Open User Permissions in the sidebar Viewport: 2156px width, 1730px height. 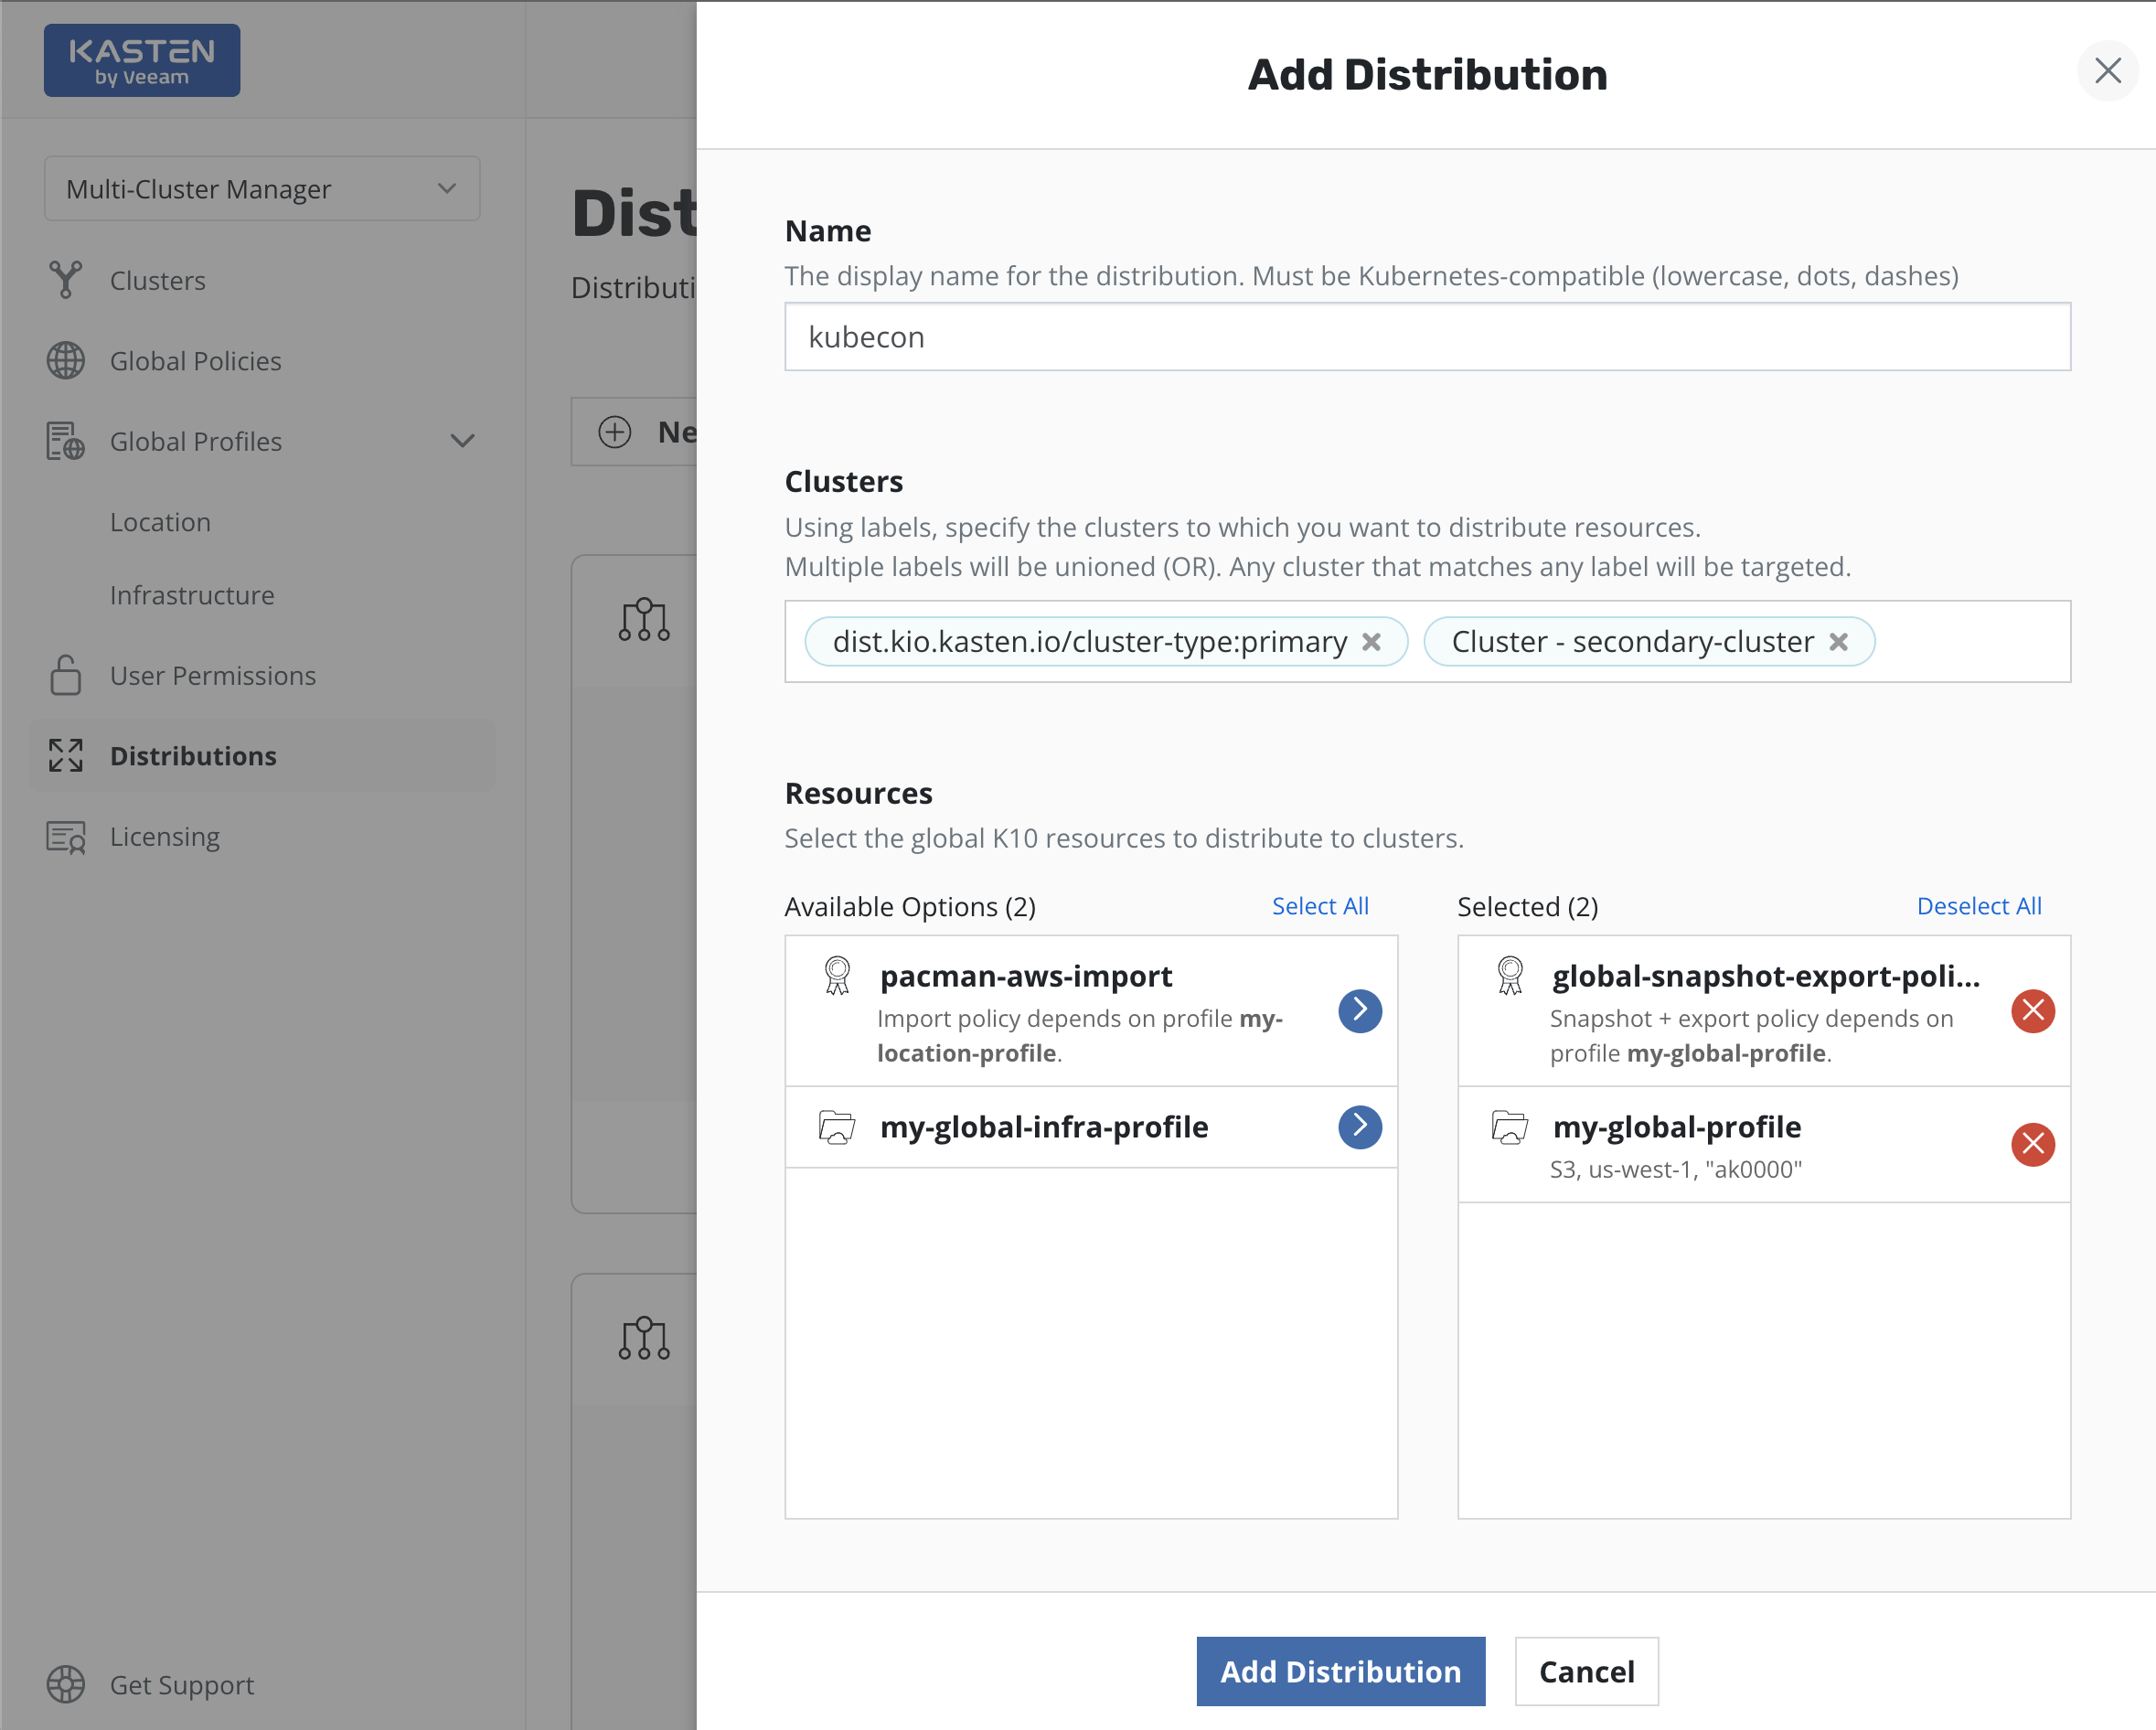point(212,676)
